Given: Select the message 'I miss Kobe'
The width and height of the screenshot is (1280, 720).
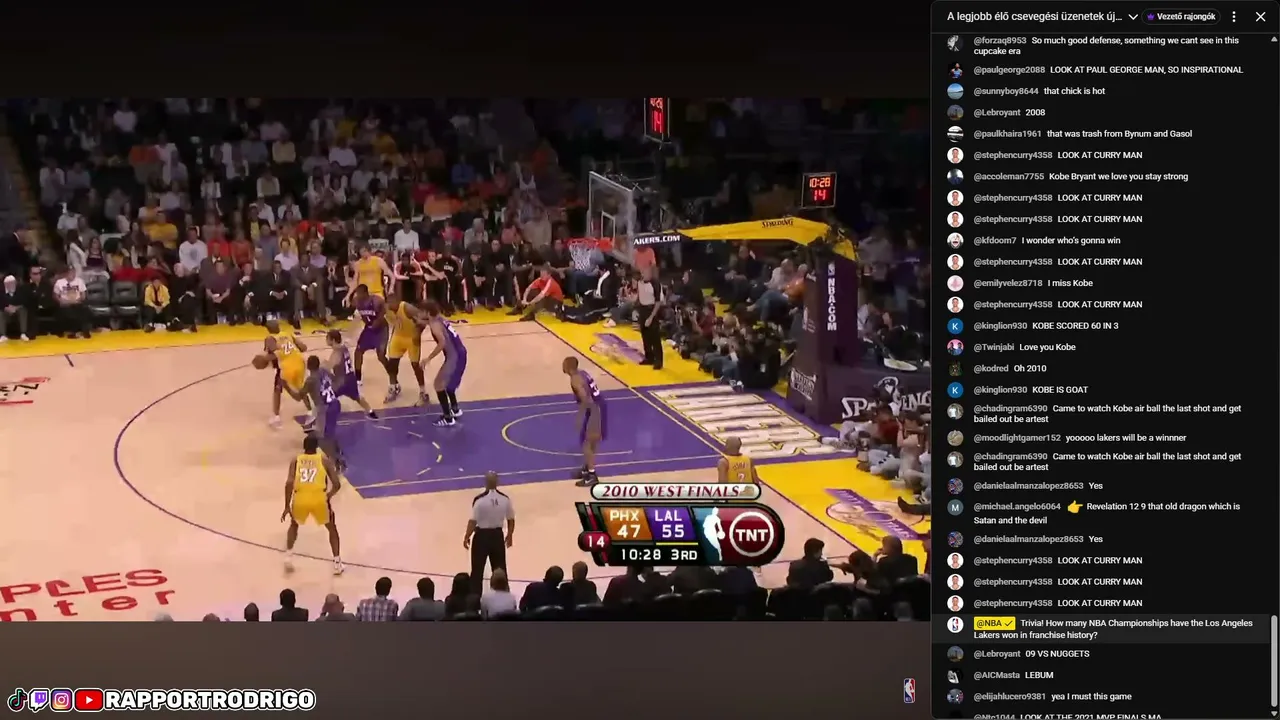Looking at the screenshot, I should point(1070,283).
